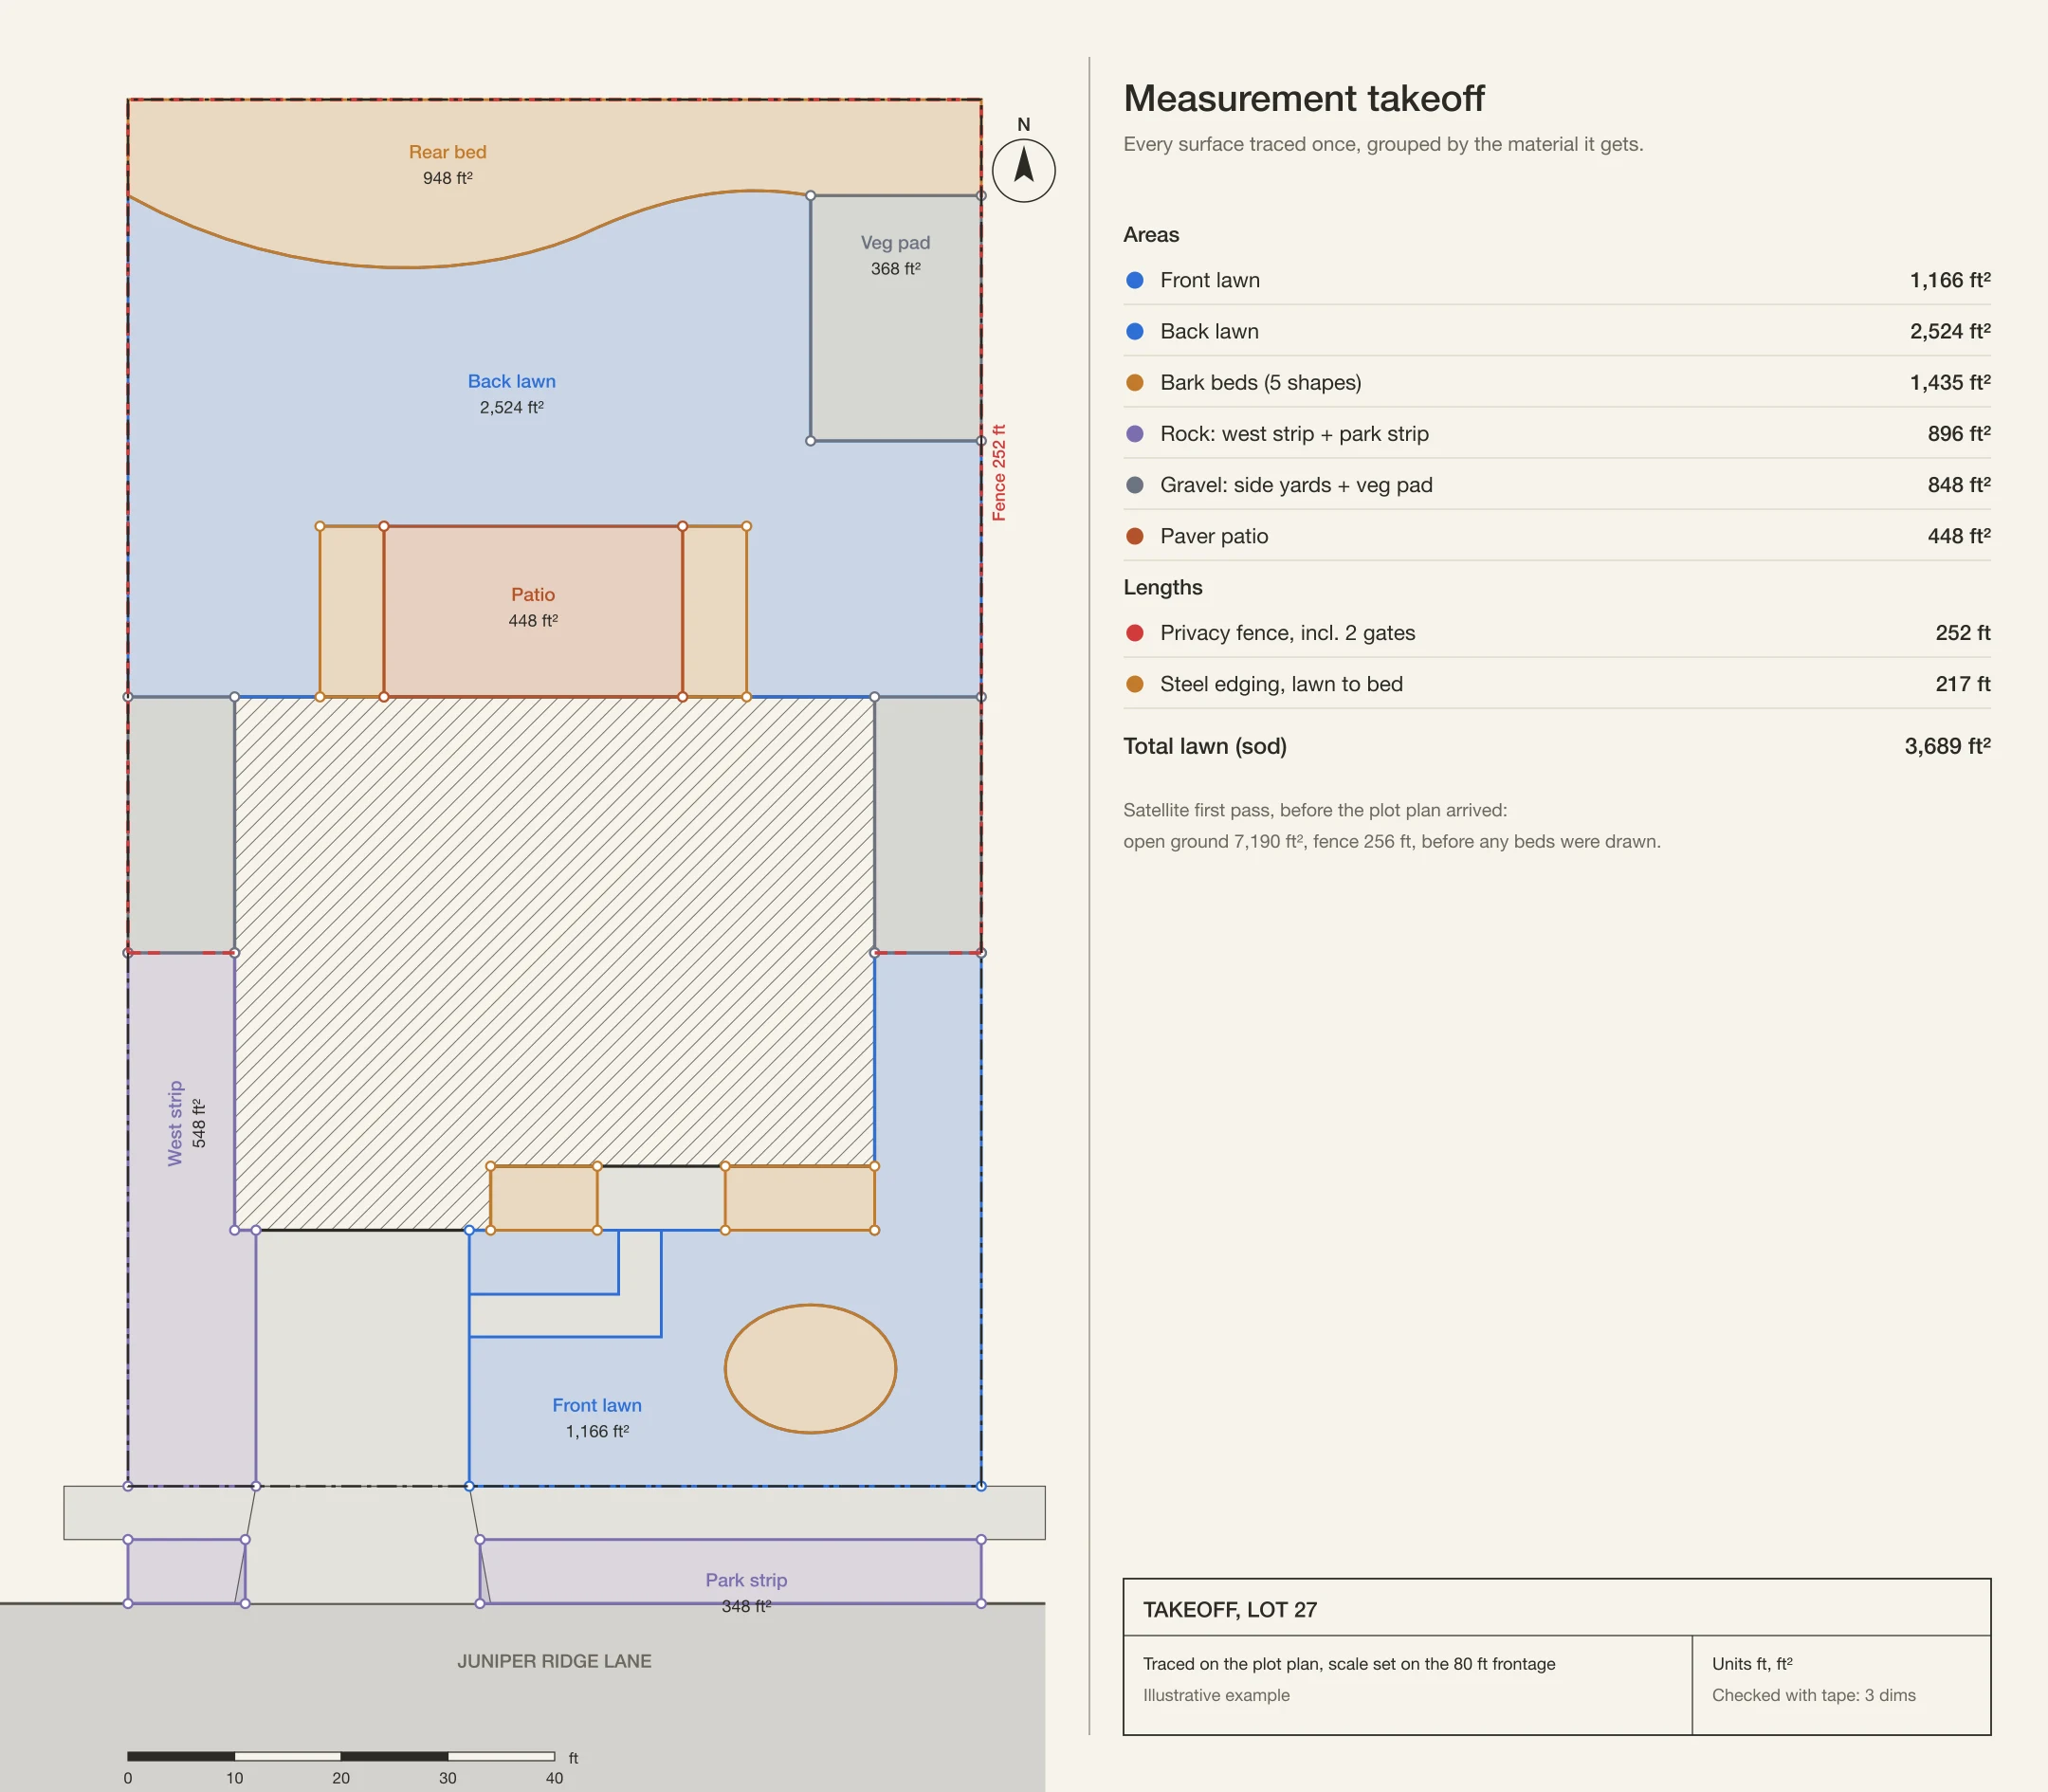Click the '848 ft²' gravel value
Screen dimensions: 2048x1792
[x=1959, y=485]
